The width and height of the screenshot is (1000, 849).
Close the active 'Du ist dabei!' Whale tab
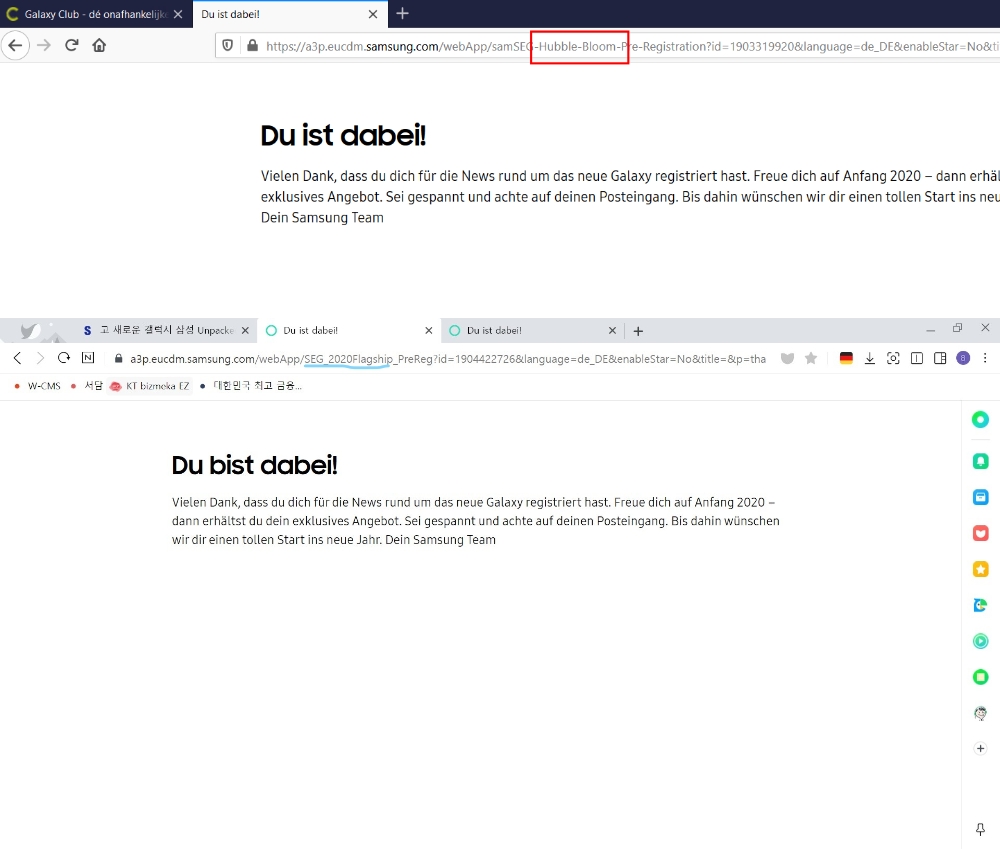tap(429, 330)
